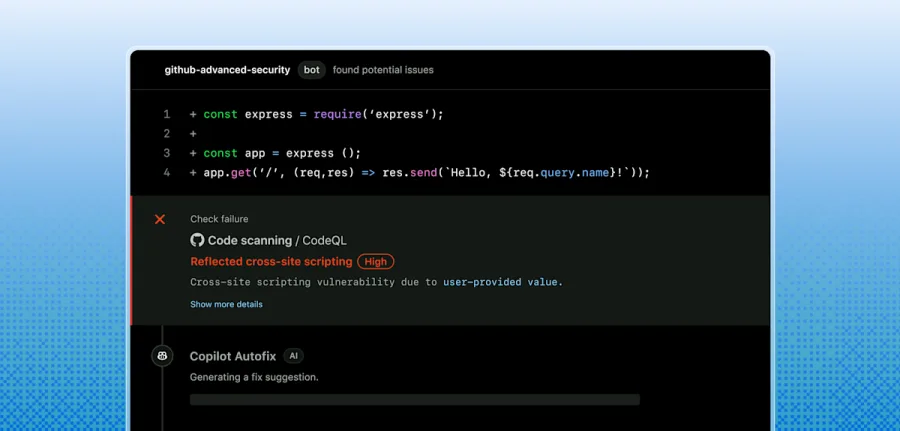This screenshot has width=900, height=431.
Task: Click the user-provided value link
Action: coord(503,282)
